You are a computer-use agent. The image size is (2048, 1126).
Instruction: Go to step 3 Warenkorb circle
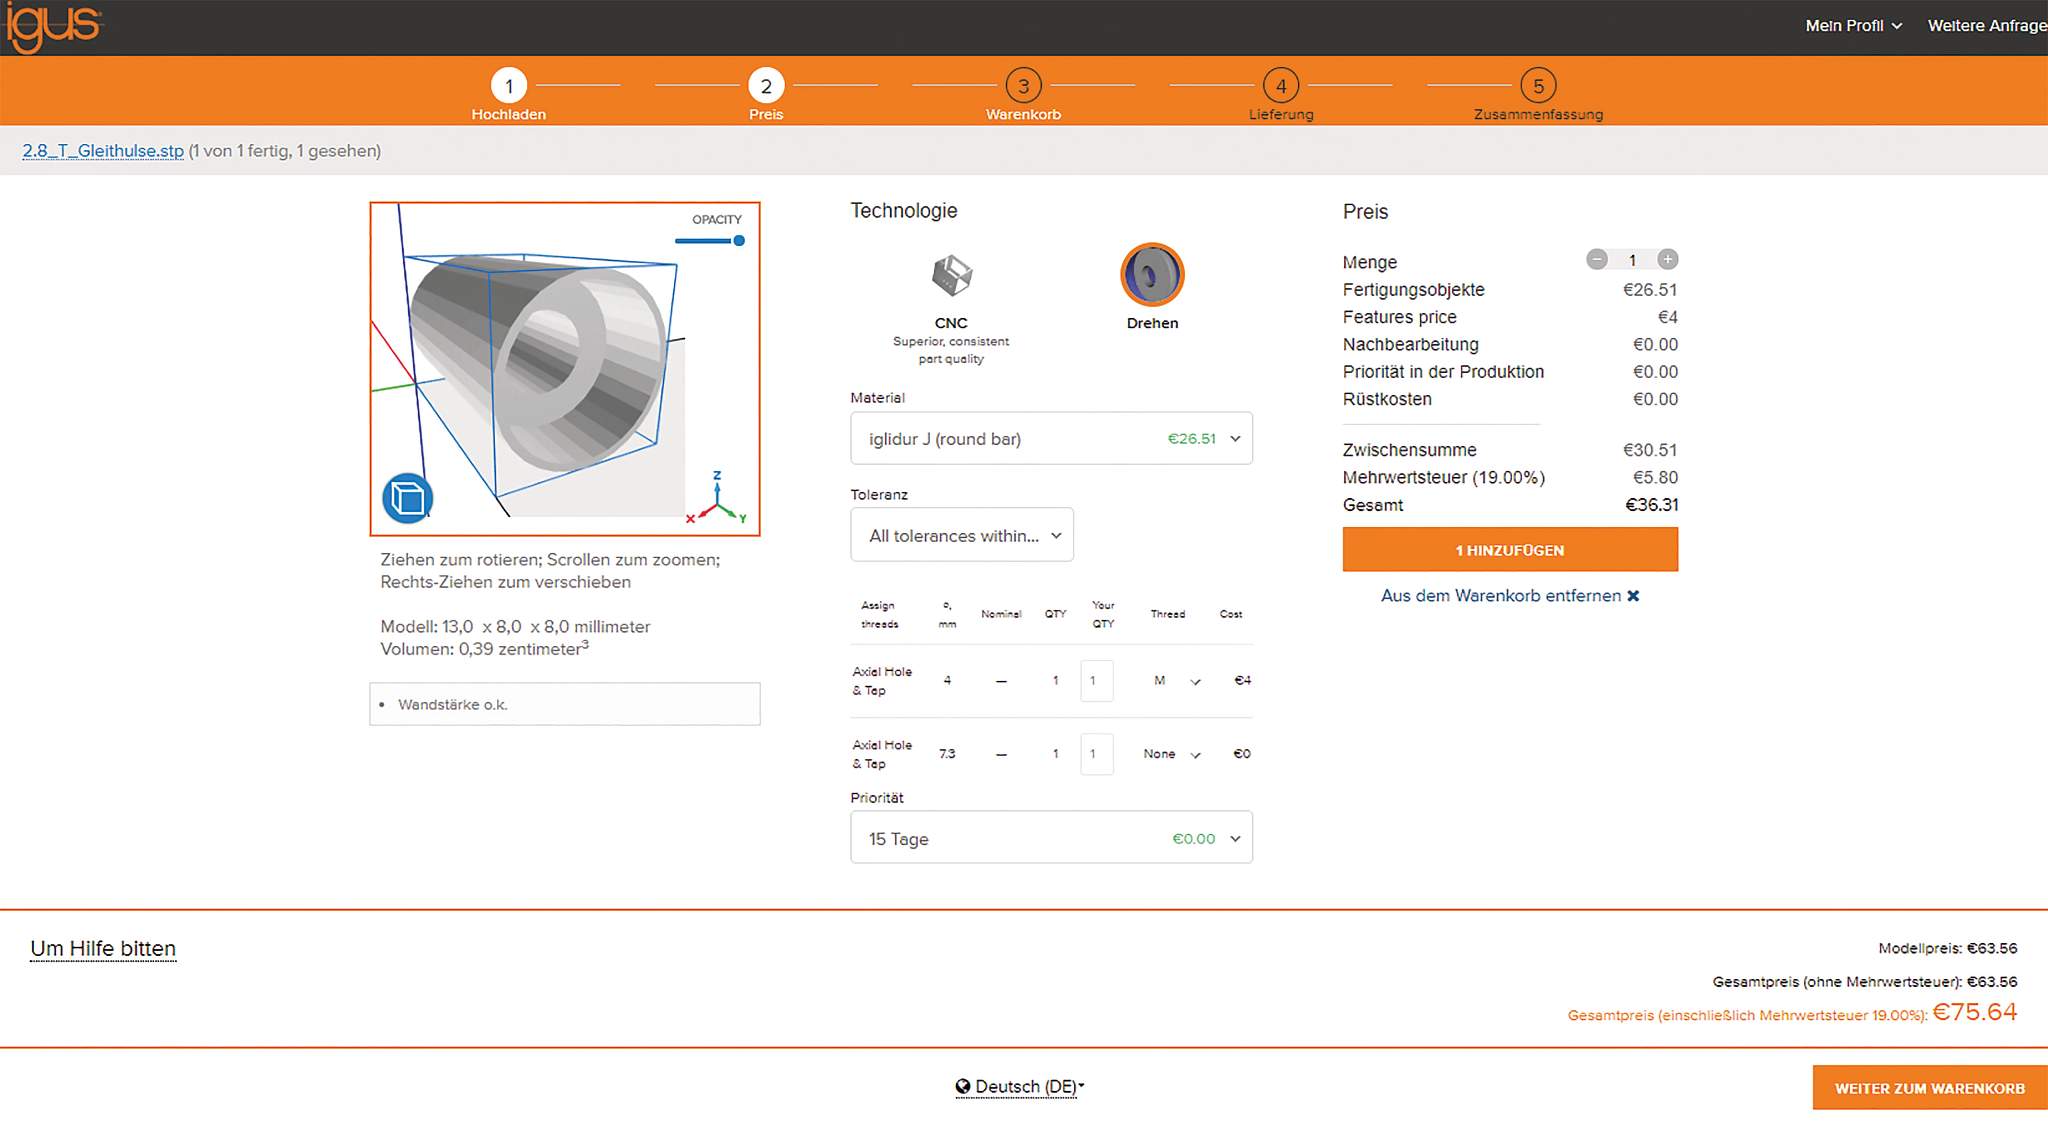1023,86
